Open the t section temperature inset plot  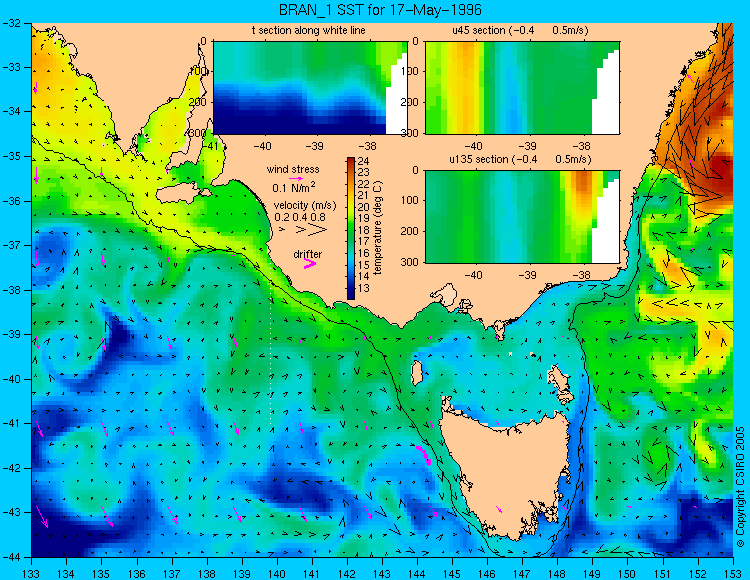(x=310, y=88)
